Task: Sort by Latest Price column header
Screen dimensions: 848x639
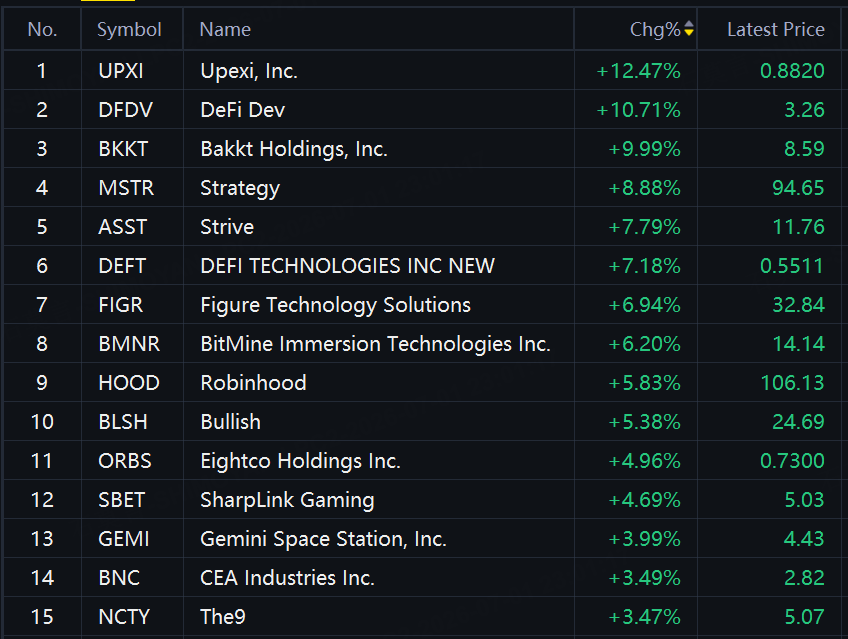Action: (x=776, y=29)
